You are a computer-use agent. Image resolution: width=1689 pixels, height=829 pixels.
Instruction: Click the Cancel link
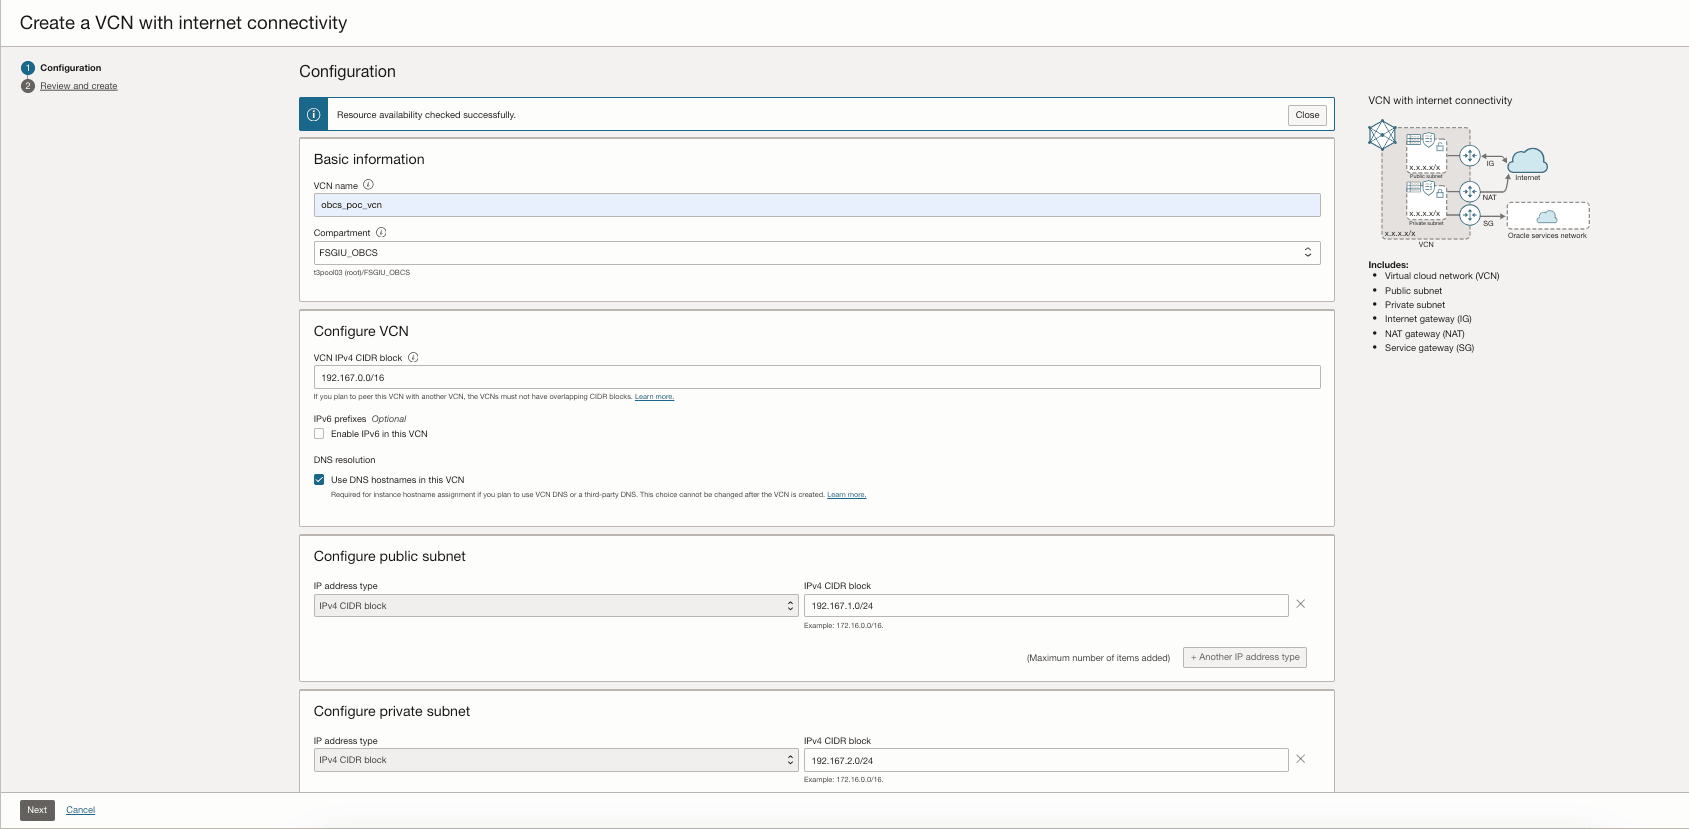(x=81, y=810)
